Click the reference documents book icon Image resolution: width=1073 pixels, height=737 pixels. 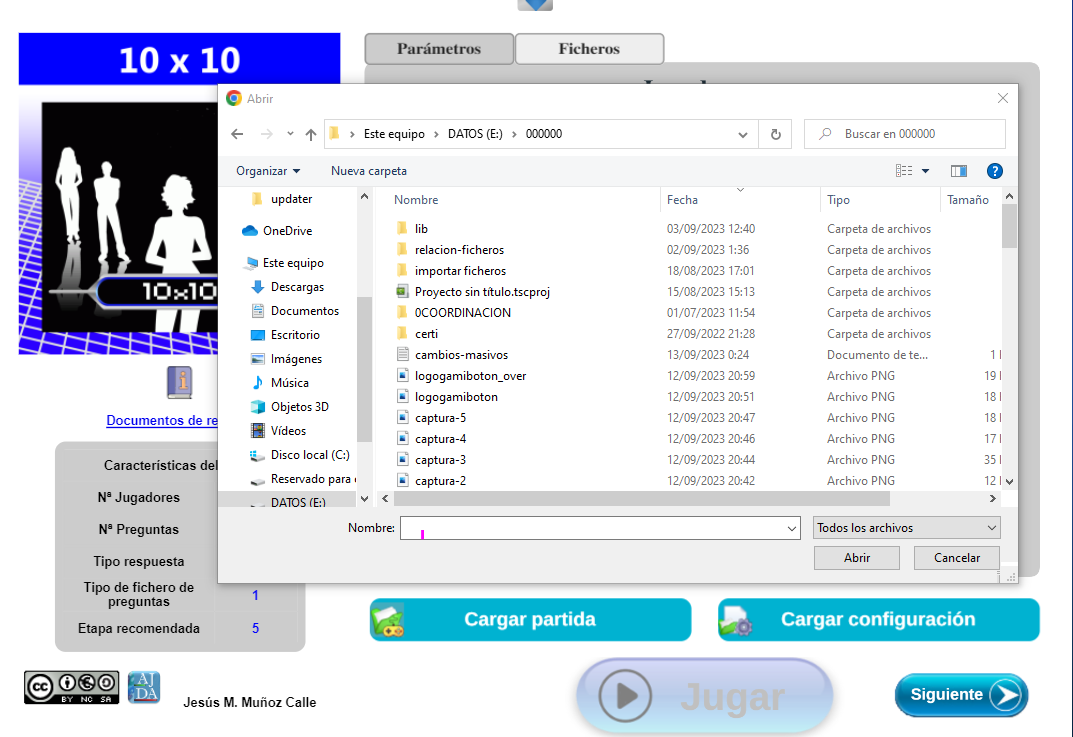coord(179,382)
